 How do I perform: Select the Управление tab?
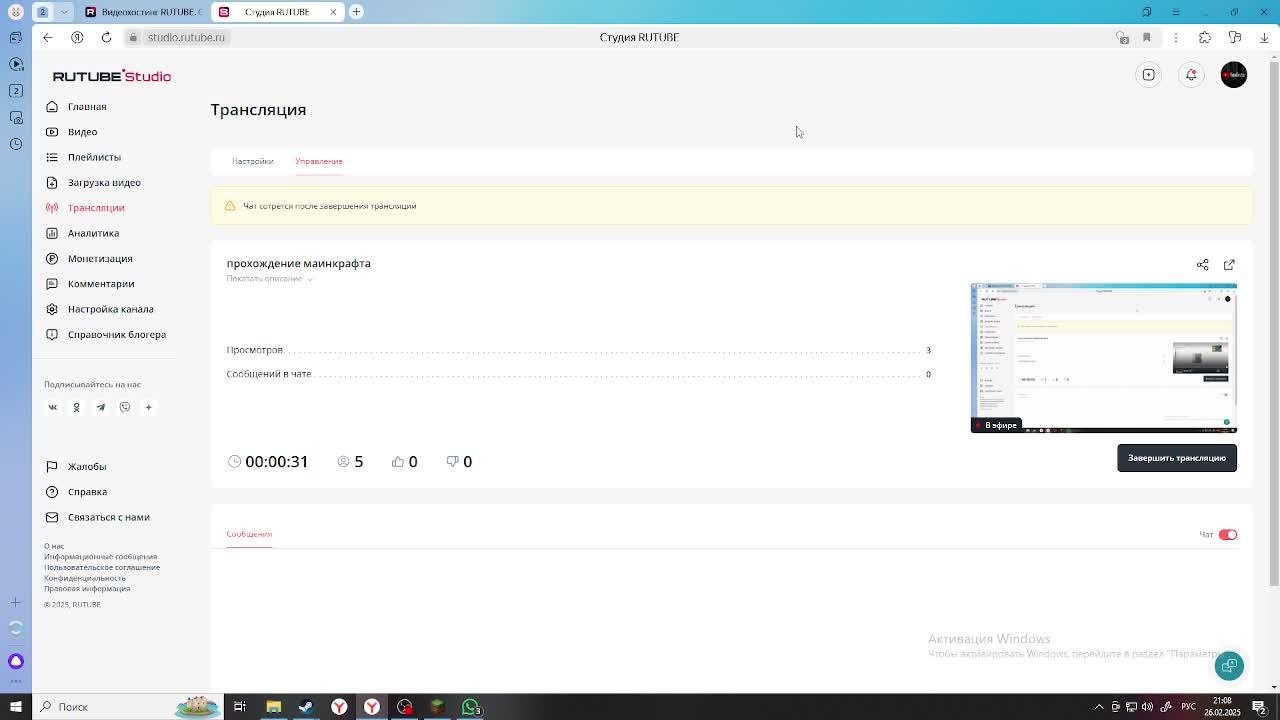point(319,161)
